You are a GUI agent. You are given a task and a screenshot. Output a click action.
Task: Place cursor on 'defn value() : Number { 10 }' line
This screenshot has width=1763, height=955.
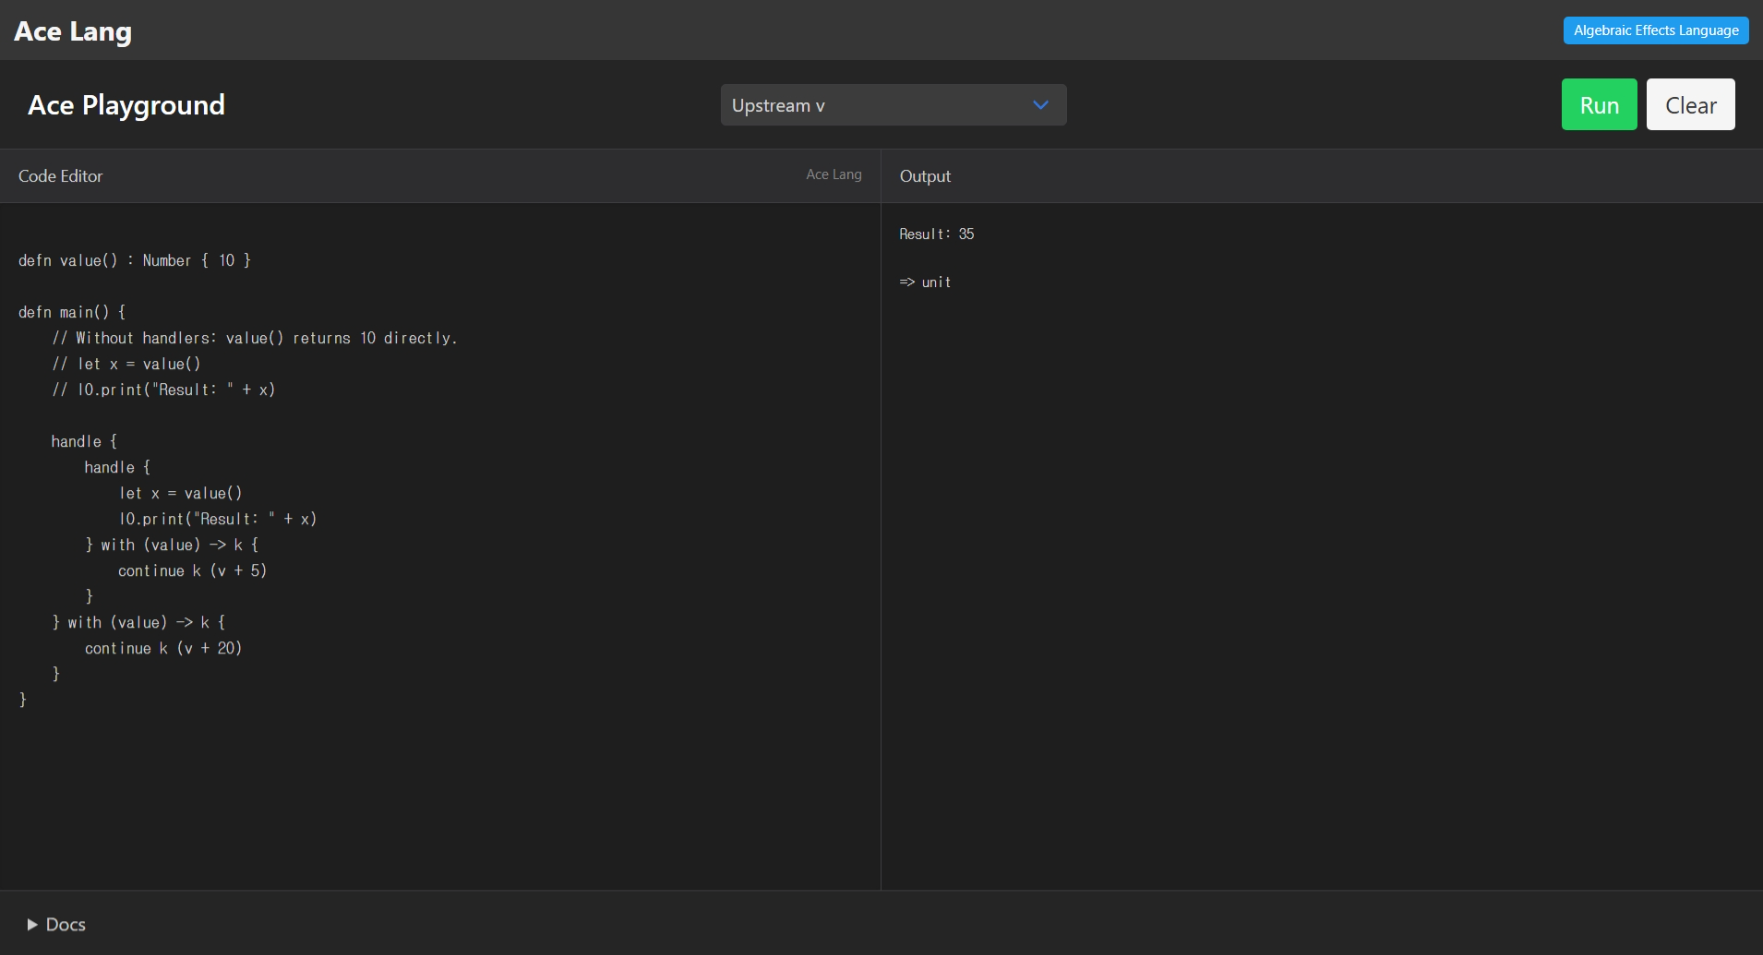tap(135, 261)
